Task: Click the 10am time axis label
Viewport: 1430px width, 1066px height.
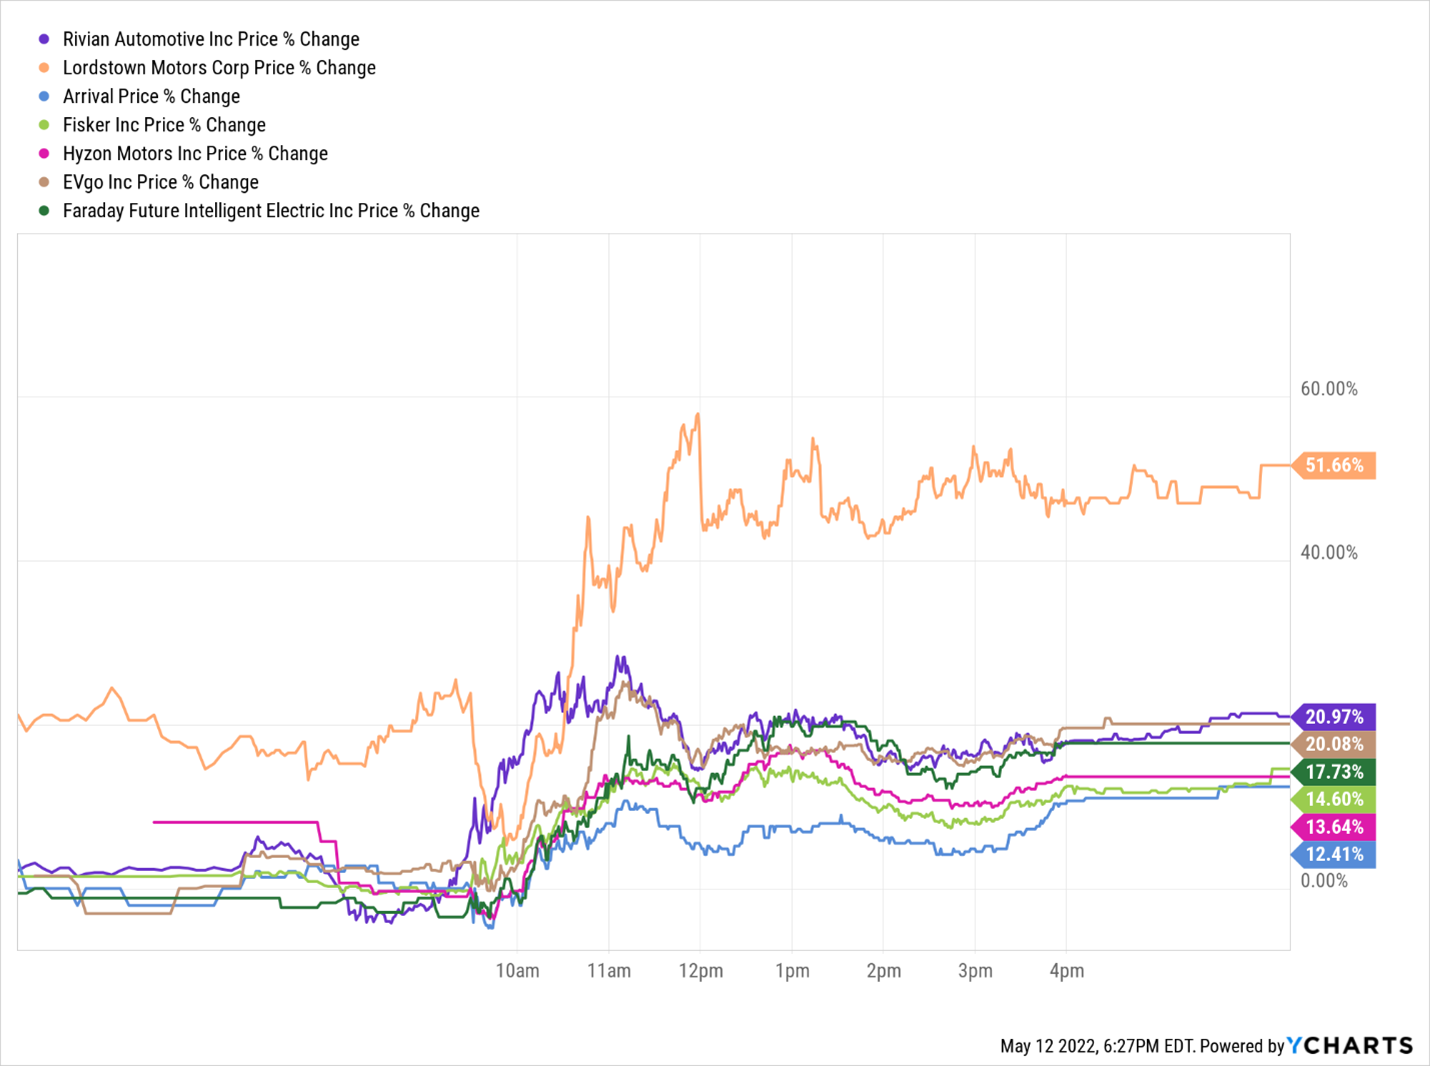Action: (517, 971)
